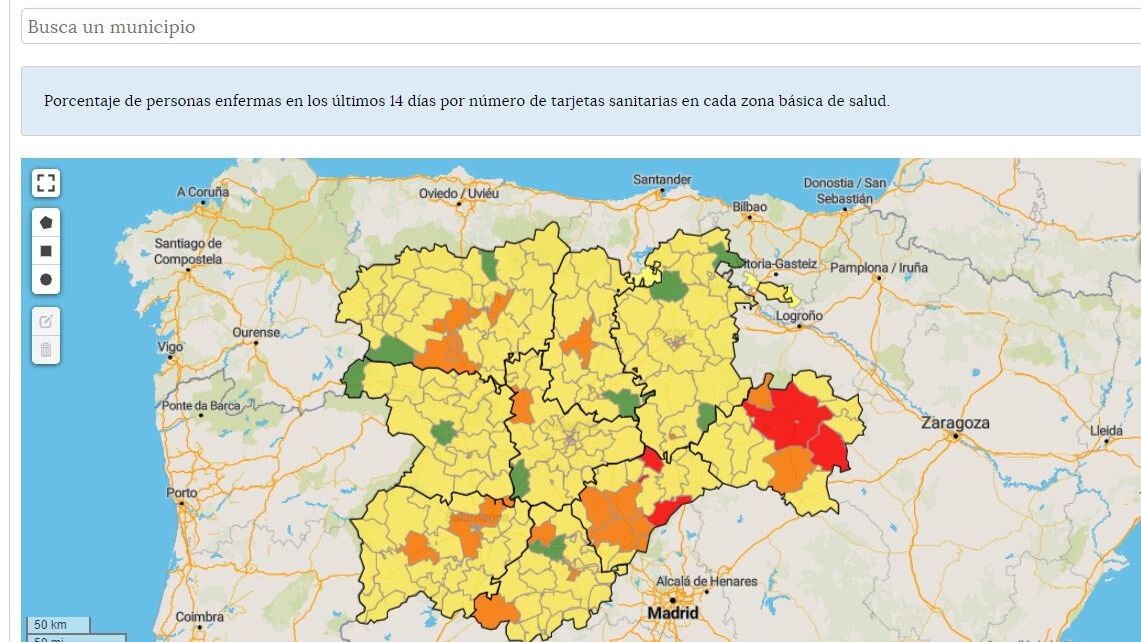The image size is (1141, 642).
Task: Toggle fullscreen map view
Action: (x=46, y=183)
